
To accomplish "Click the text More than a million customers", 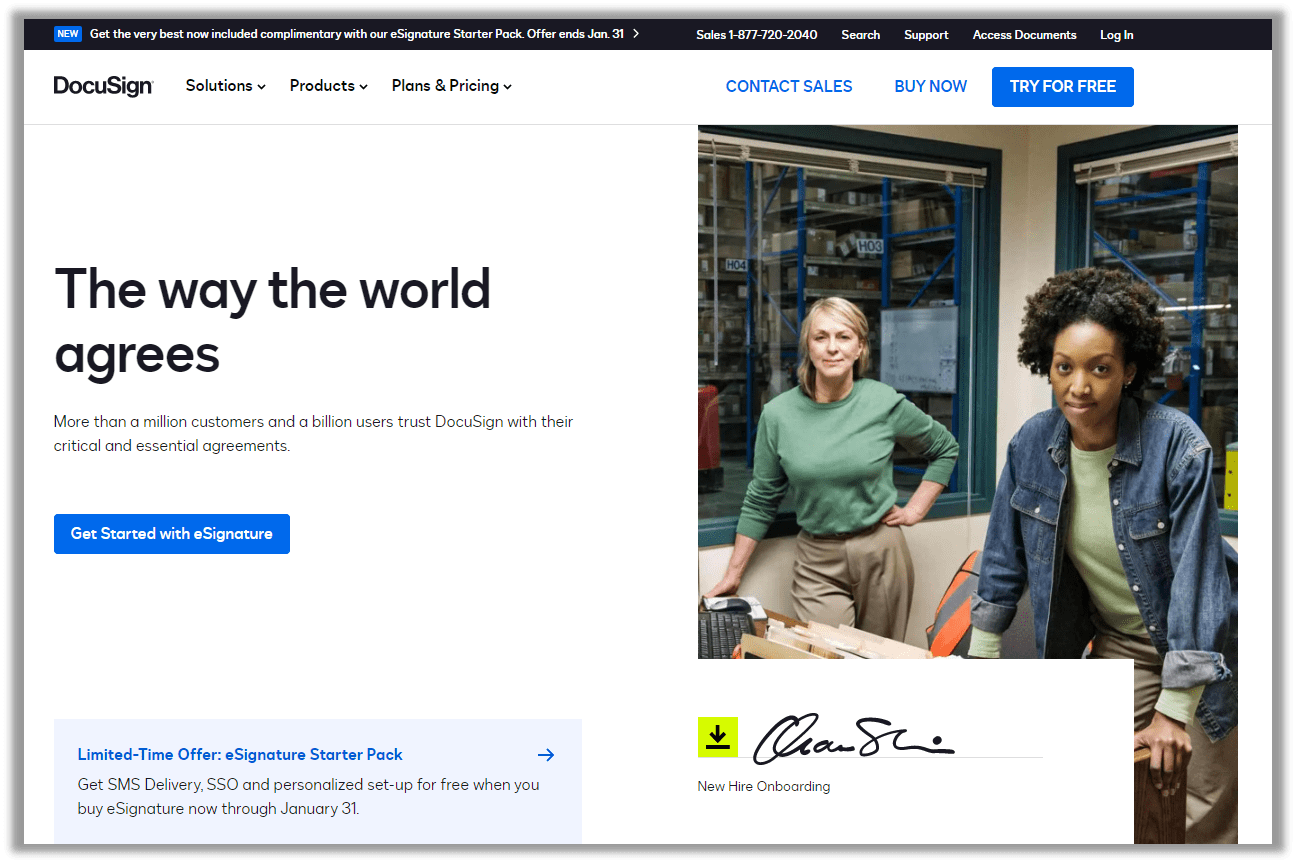I will pos(313,434).
